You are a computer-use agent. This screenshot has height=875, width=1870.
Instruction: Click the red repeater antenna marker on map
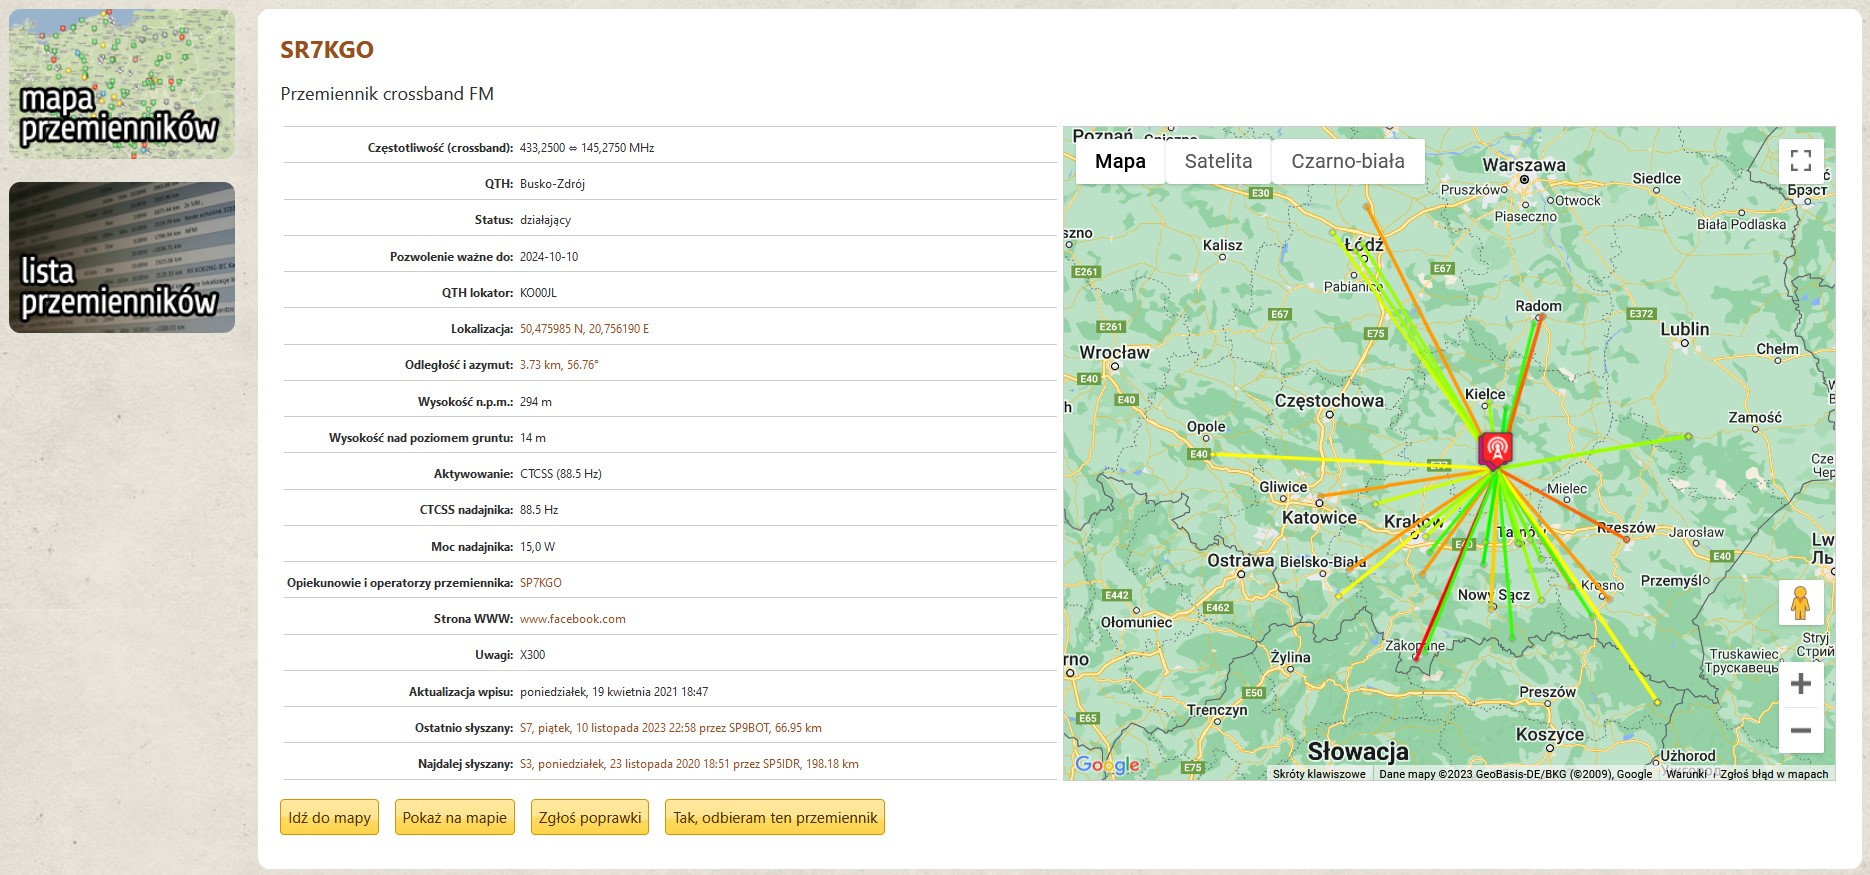pos(1496,449)
